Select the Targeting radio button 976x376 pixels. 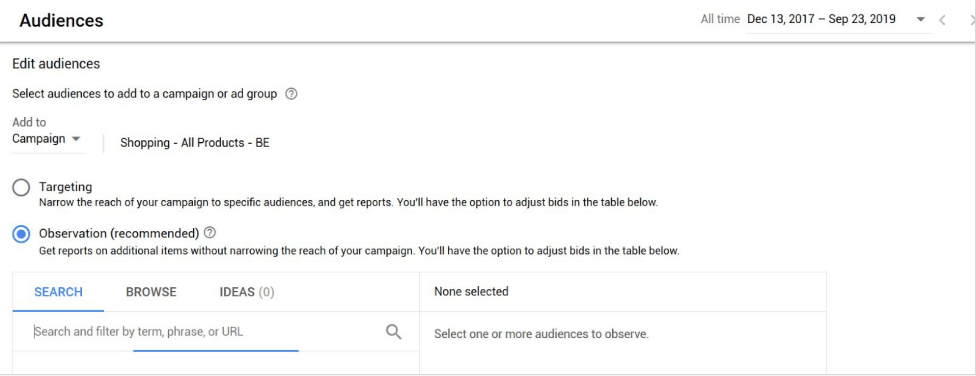pos(21,187)
